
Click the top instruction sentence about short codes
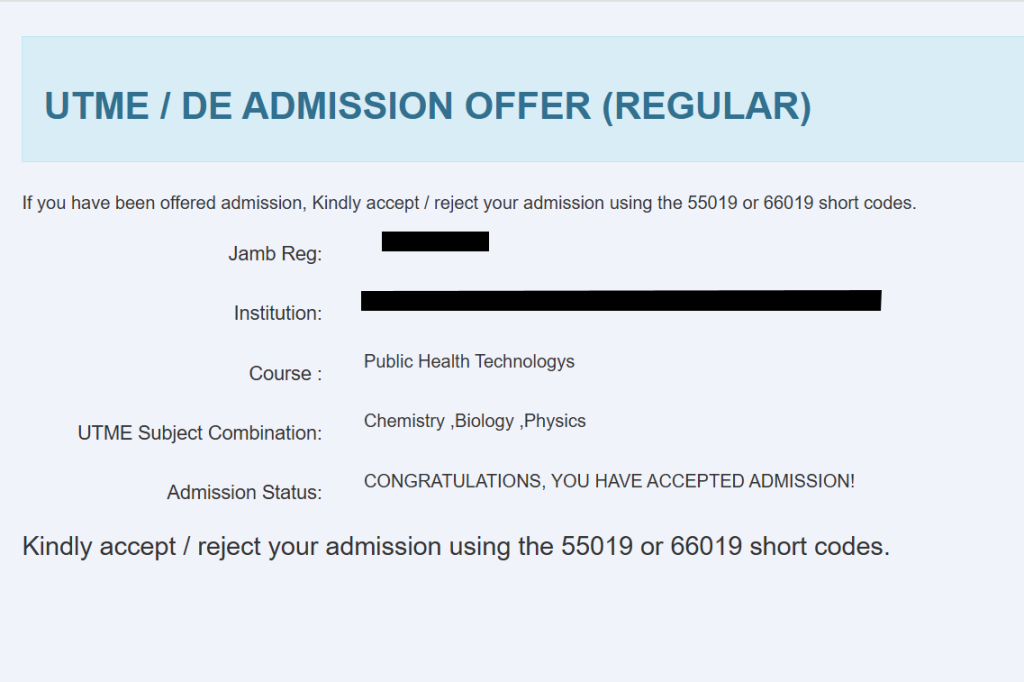coord(469,203)
